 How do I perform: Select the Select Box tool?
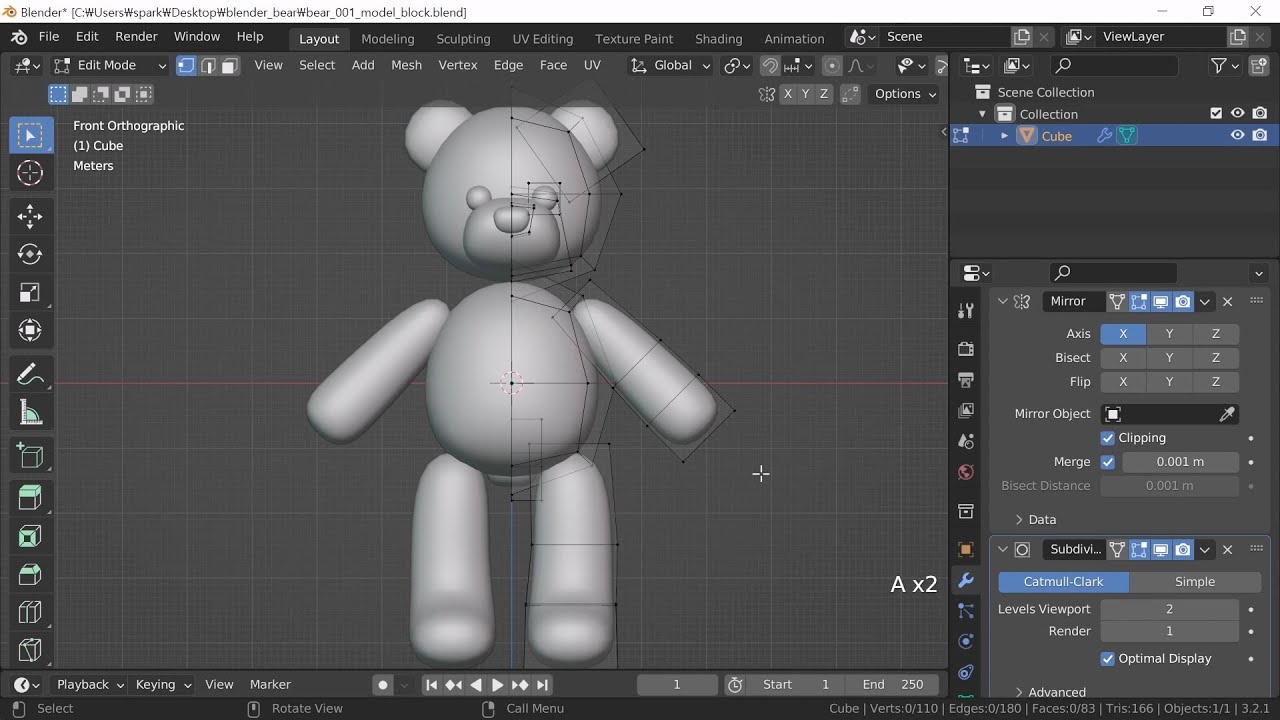[30, 135]
